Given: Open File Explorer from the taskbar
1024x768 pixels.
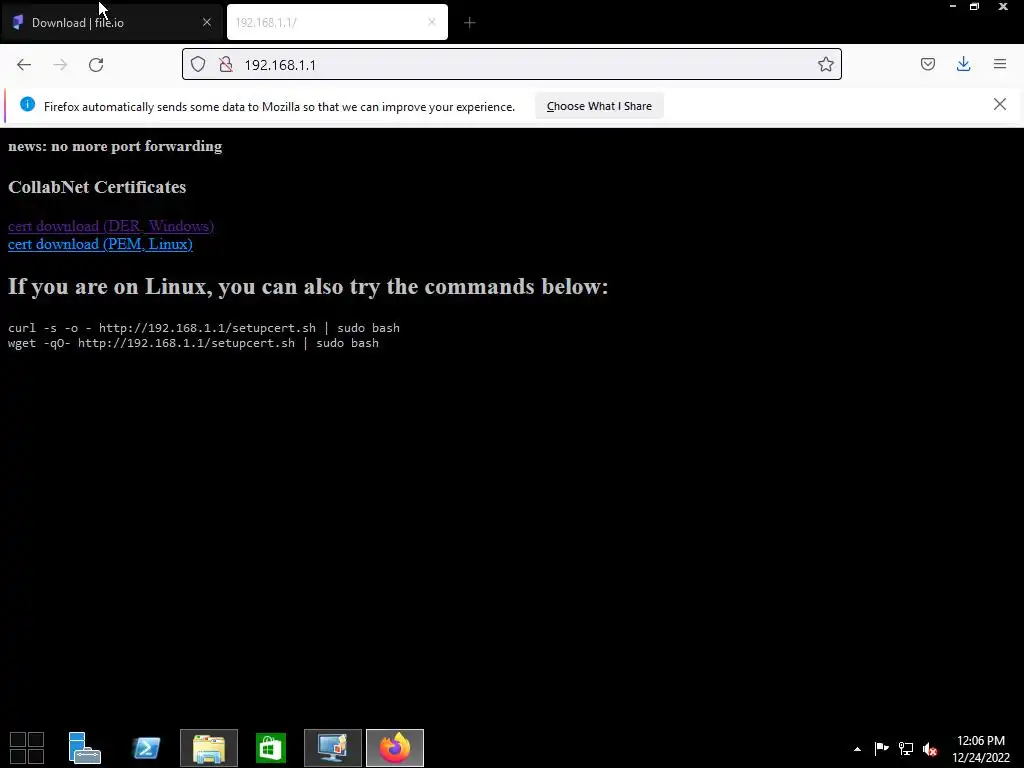Looking at the screenshot, I should [209, 748].
